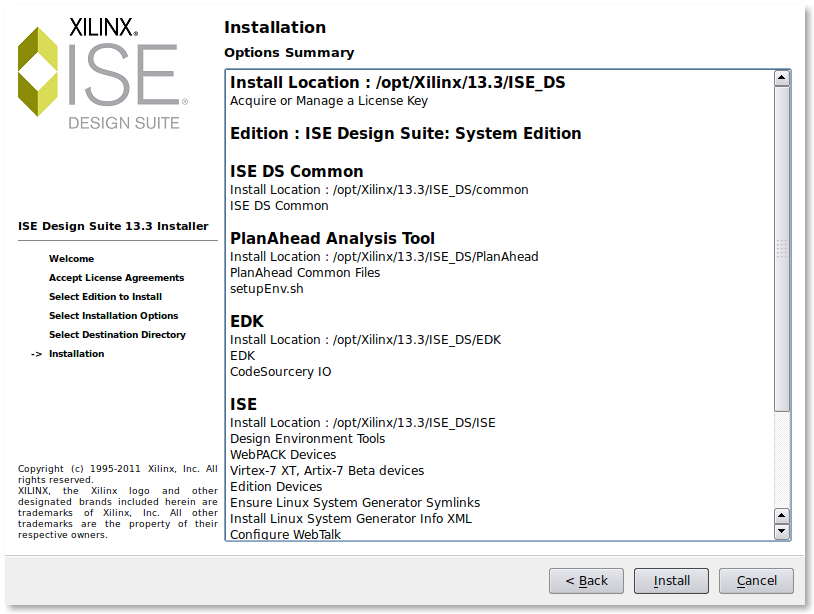The width and height of the screenshot is (814, 614).
Task: Go back with the Back button
Action: click(x=586, y=580)
